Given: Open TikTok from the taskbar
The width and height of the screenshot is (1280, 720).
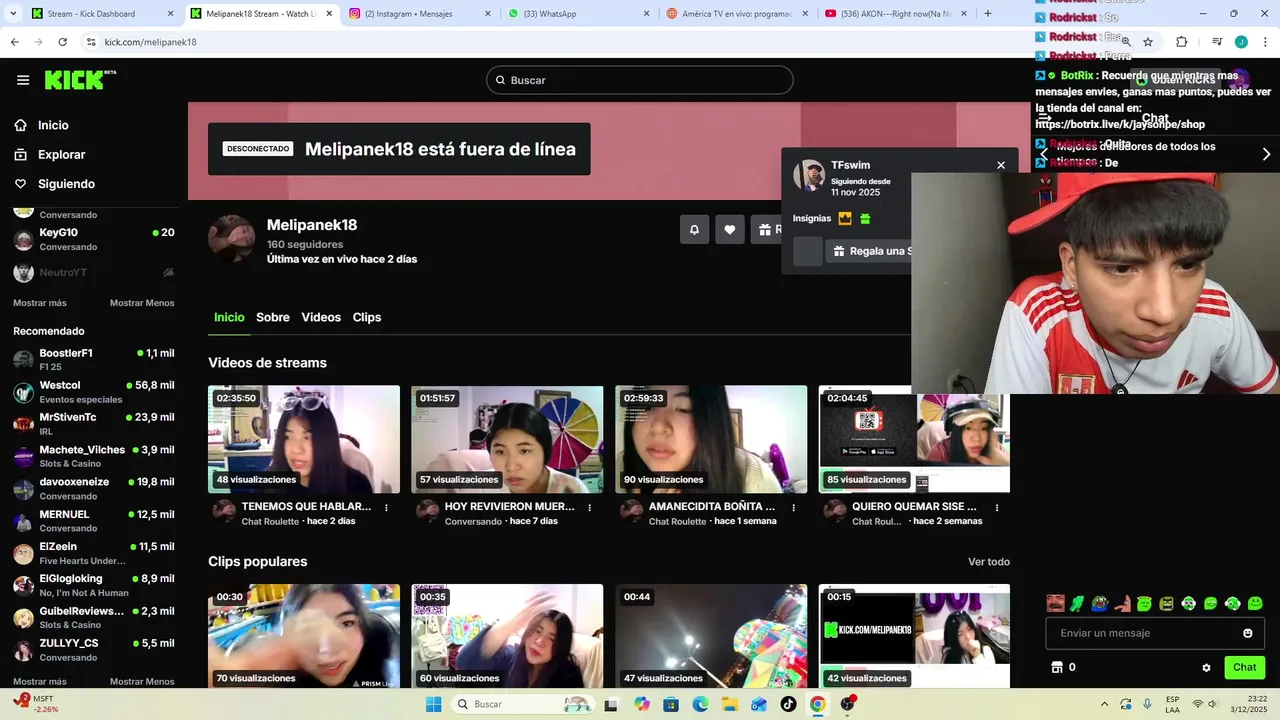Looking at the screenshot, I should tap(788, 704).
